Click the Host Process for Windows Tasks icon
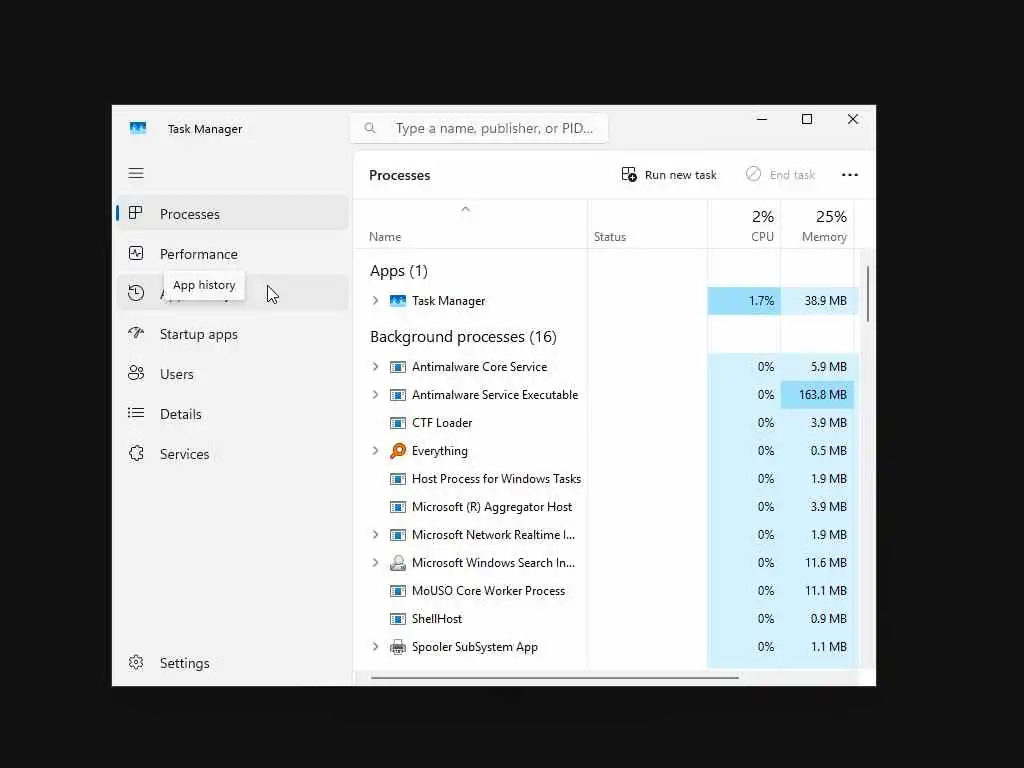The image size is (1024, 768). click(x=398, y=479)
